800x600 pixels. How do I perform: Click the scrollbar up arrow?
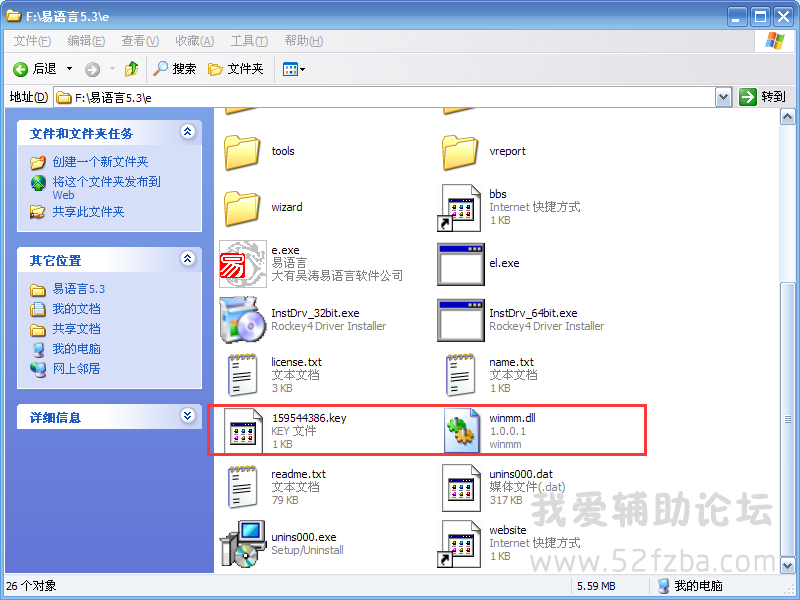coord(787,117)
